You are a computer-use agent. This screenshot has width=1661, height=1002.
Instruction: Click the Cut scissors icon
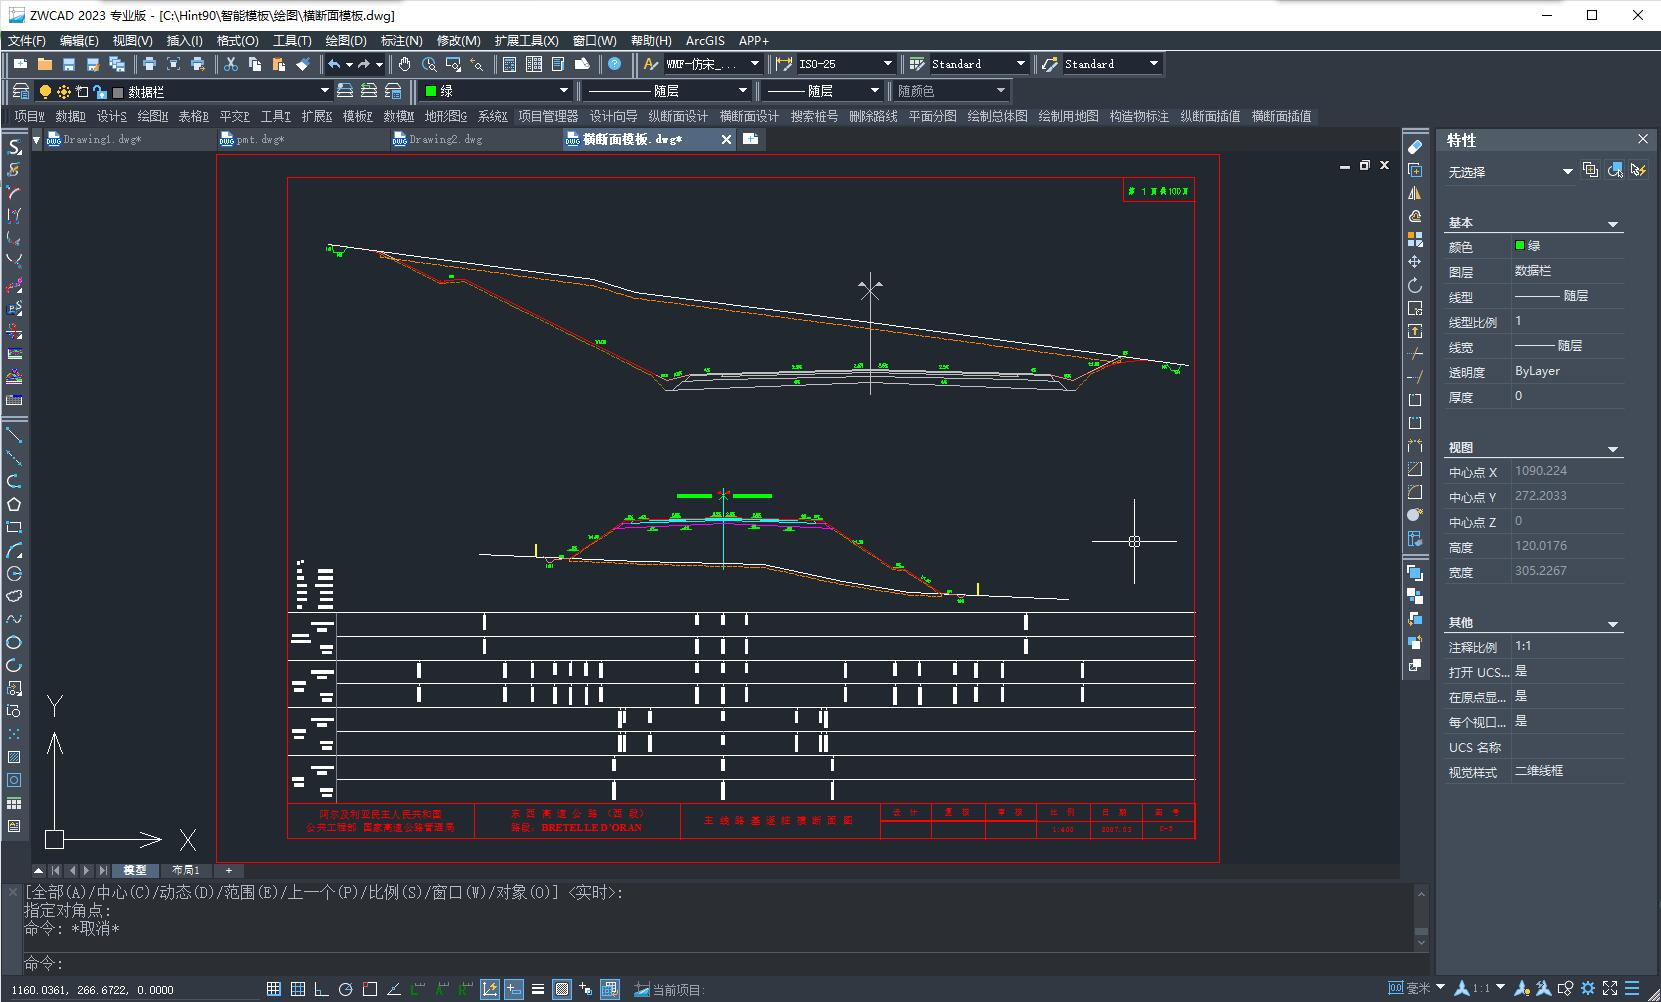231,64
